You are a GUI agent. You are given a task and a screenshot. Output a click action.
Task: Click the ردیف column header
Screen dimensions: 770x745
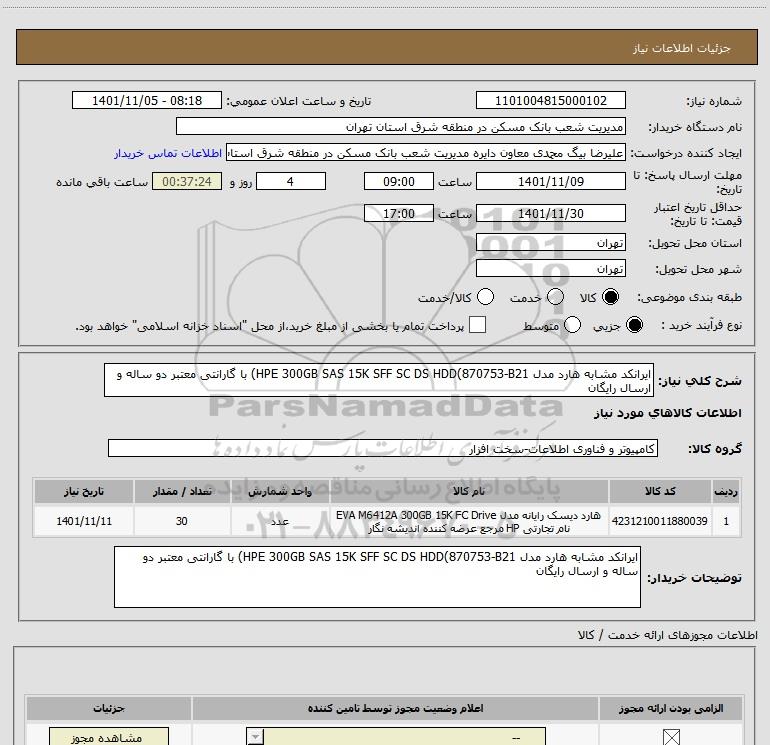point(726,492)
